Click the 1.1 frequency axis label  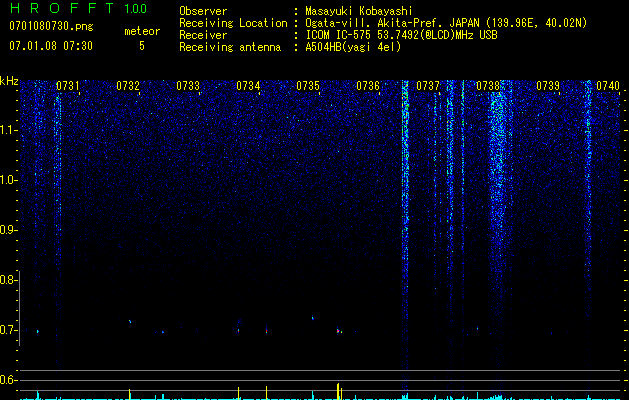(8, 130)
